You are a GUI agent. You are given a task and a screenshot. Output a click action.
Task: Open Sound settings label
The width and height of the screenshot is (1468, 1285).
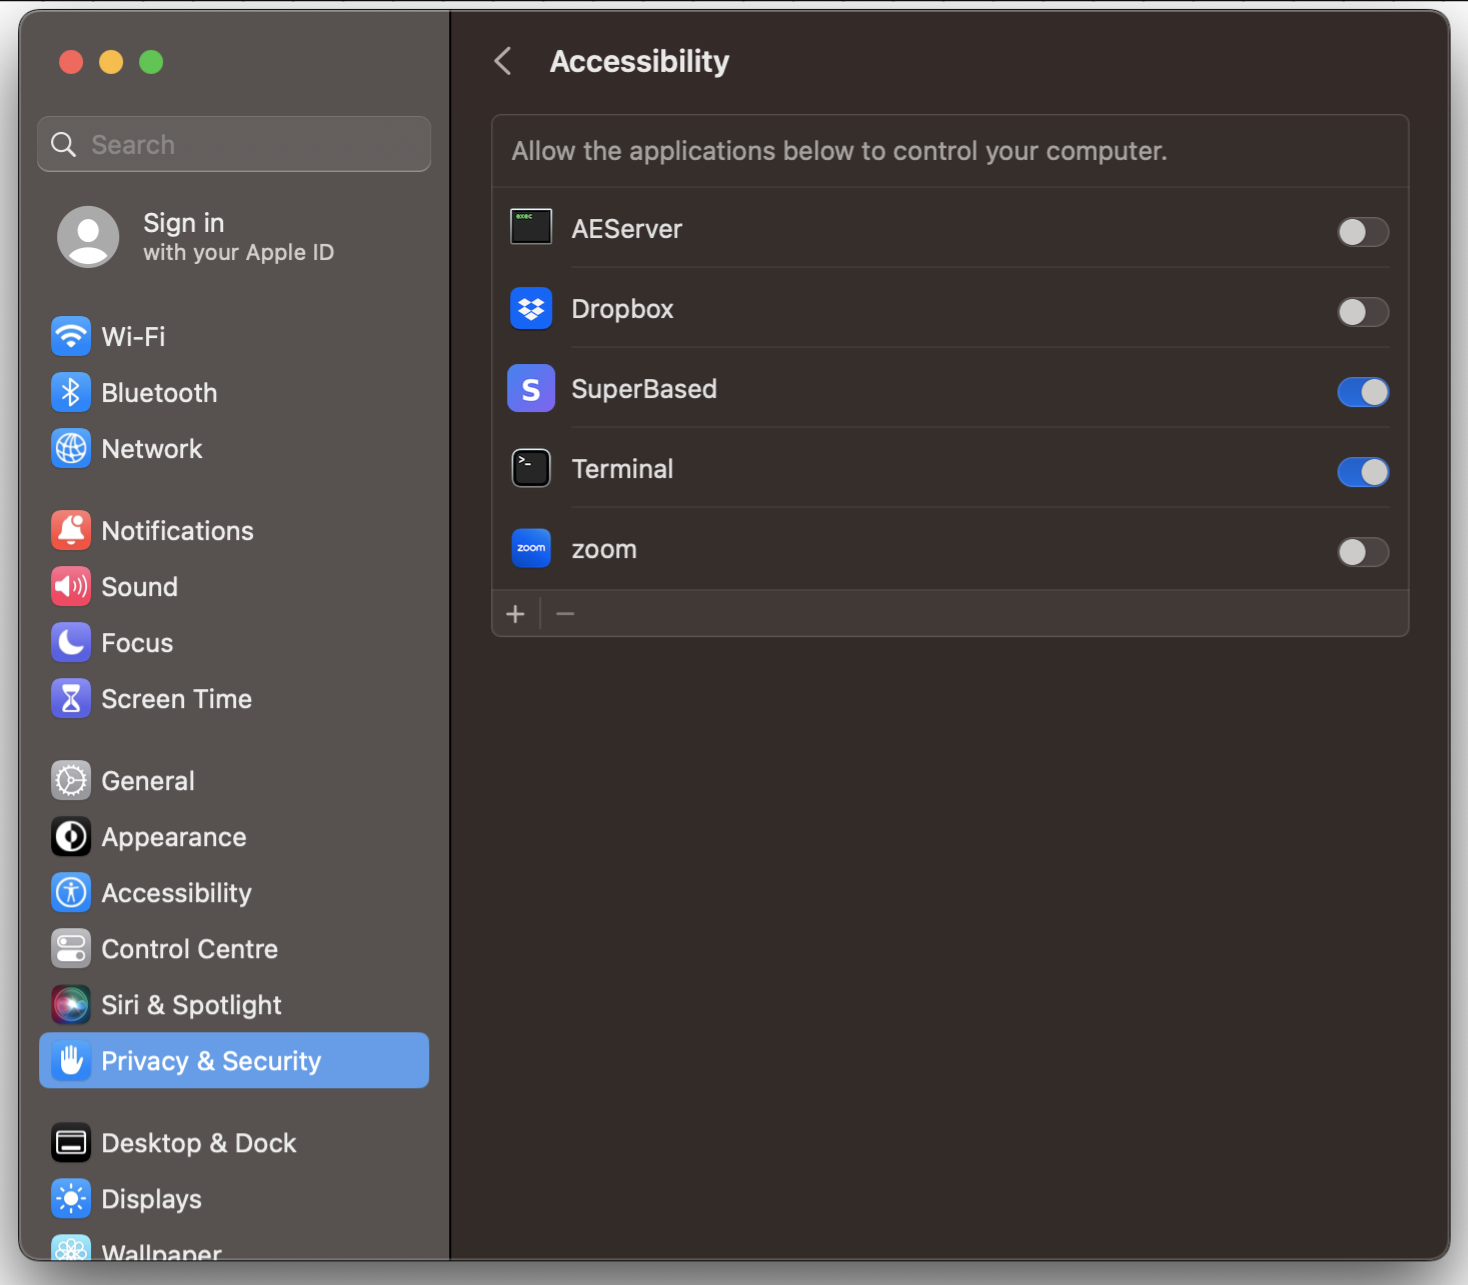[x=140, y=587]
